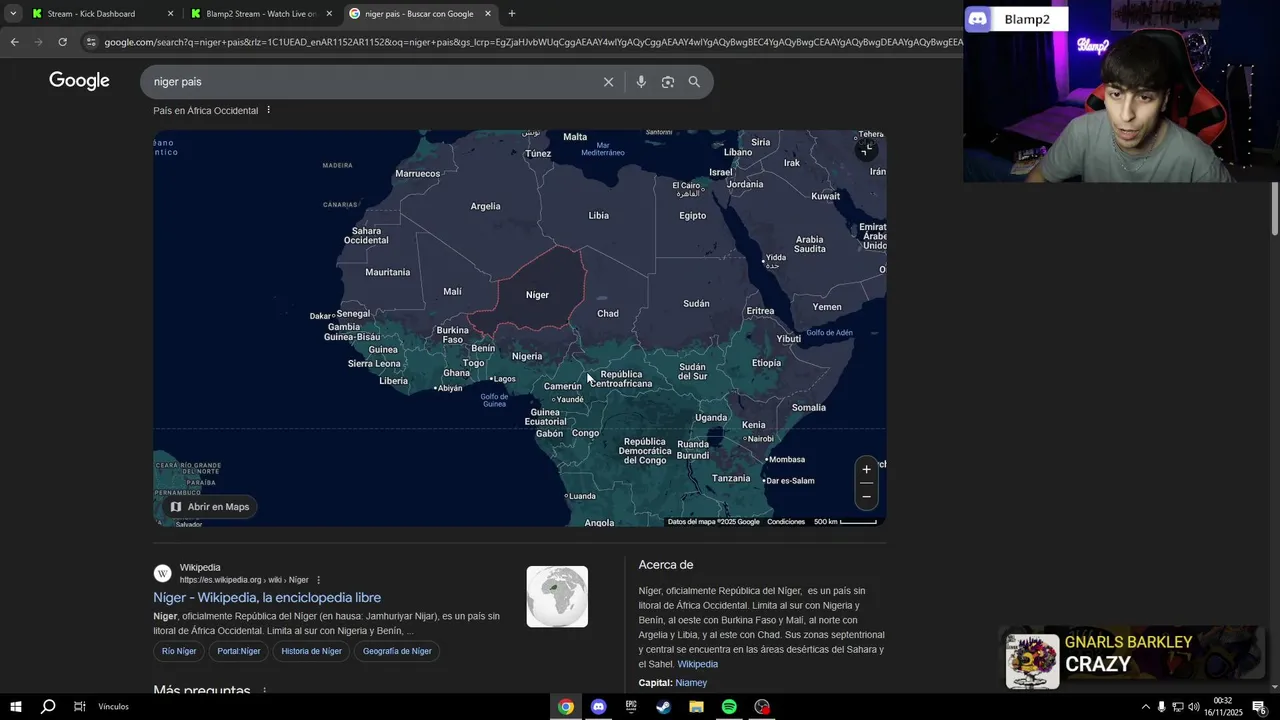The image size is (1280, 720).
Task: Click the Chad label on the map
Action: [x=608, y=314]
